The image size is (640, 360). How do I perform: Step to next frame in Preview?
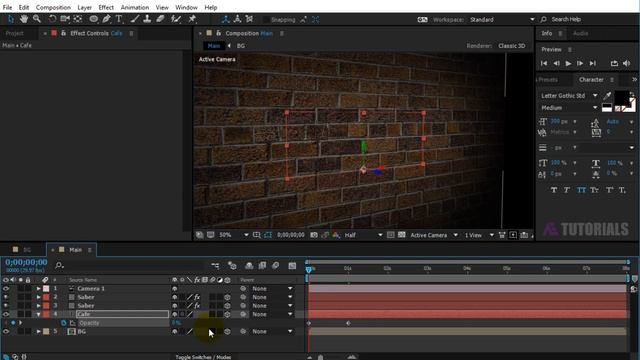580,63
